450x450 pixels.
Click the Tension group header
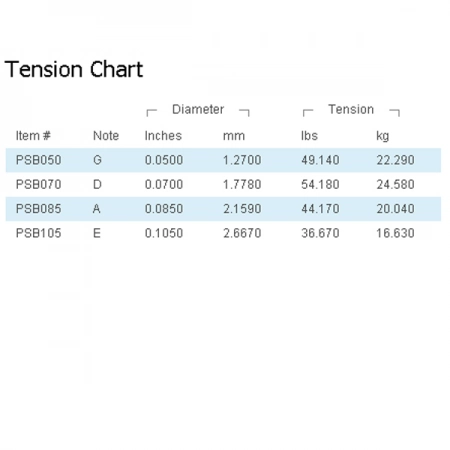351,109
